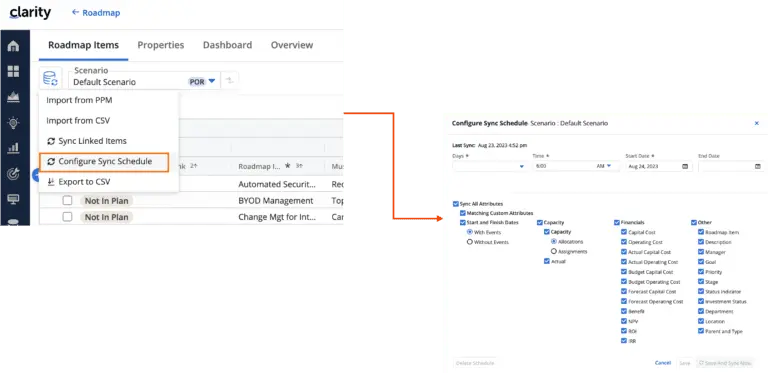Open the Start Date calendar icon
Viewport: 768px width, 373px height.
[685, 166]
